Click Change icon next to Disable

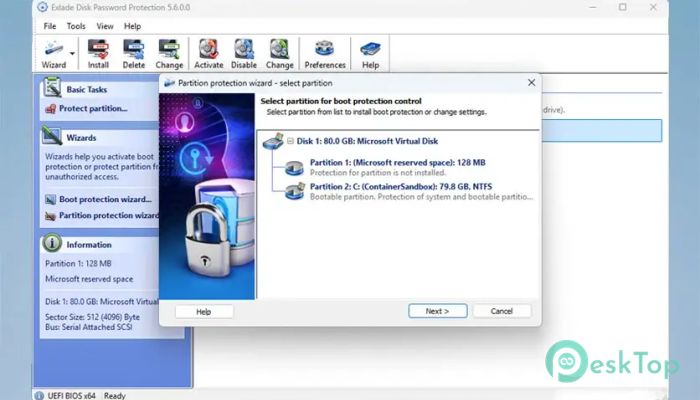(279, 54)
